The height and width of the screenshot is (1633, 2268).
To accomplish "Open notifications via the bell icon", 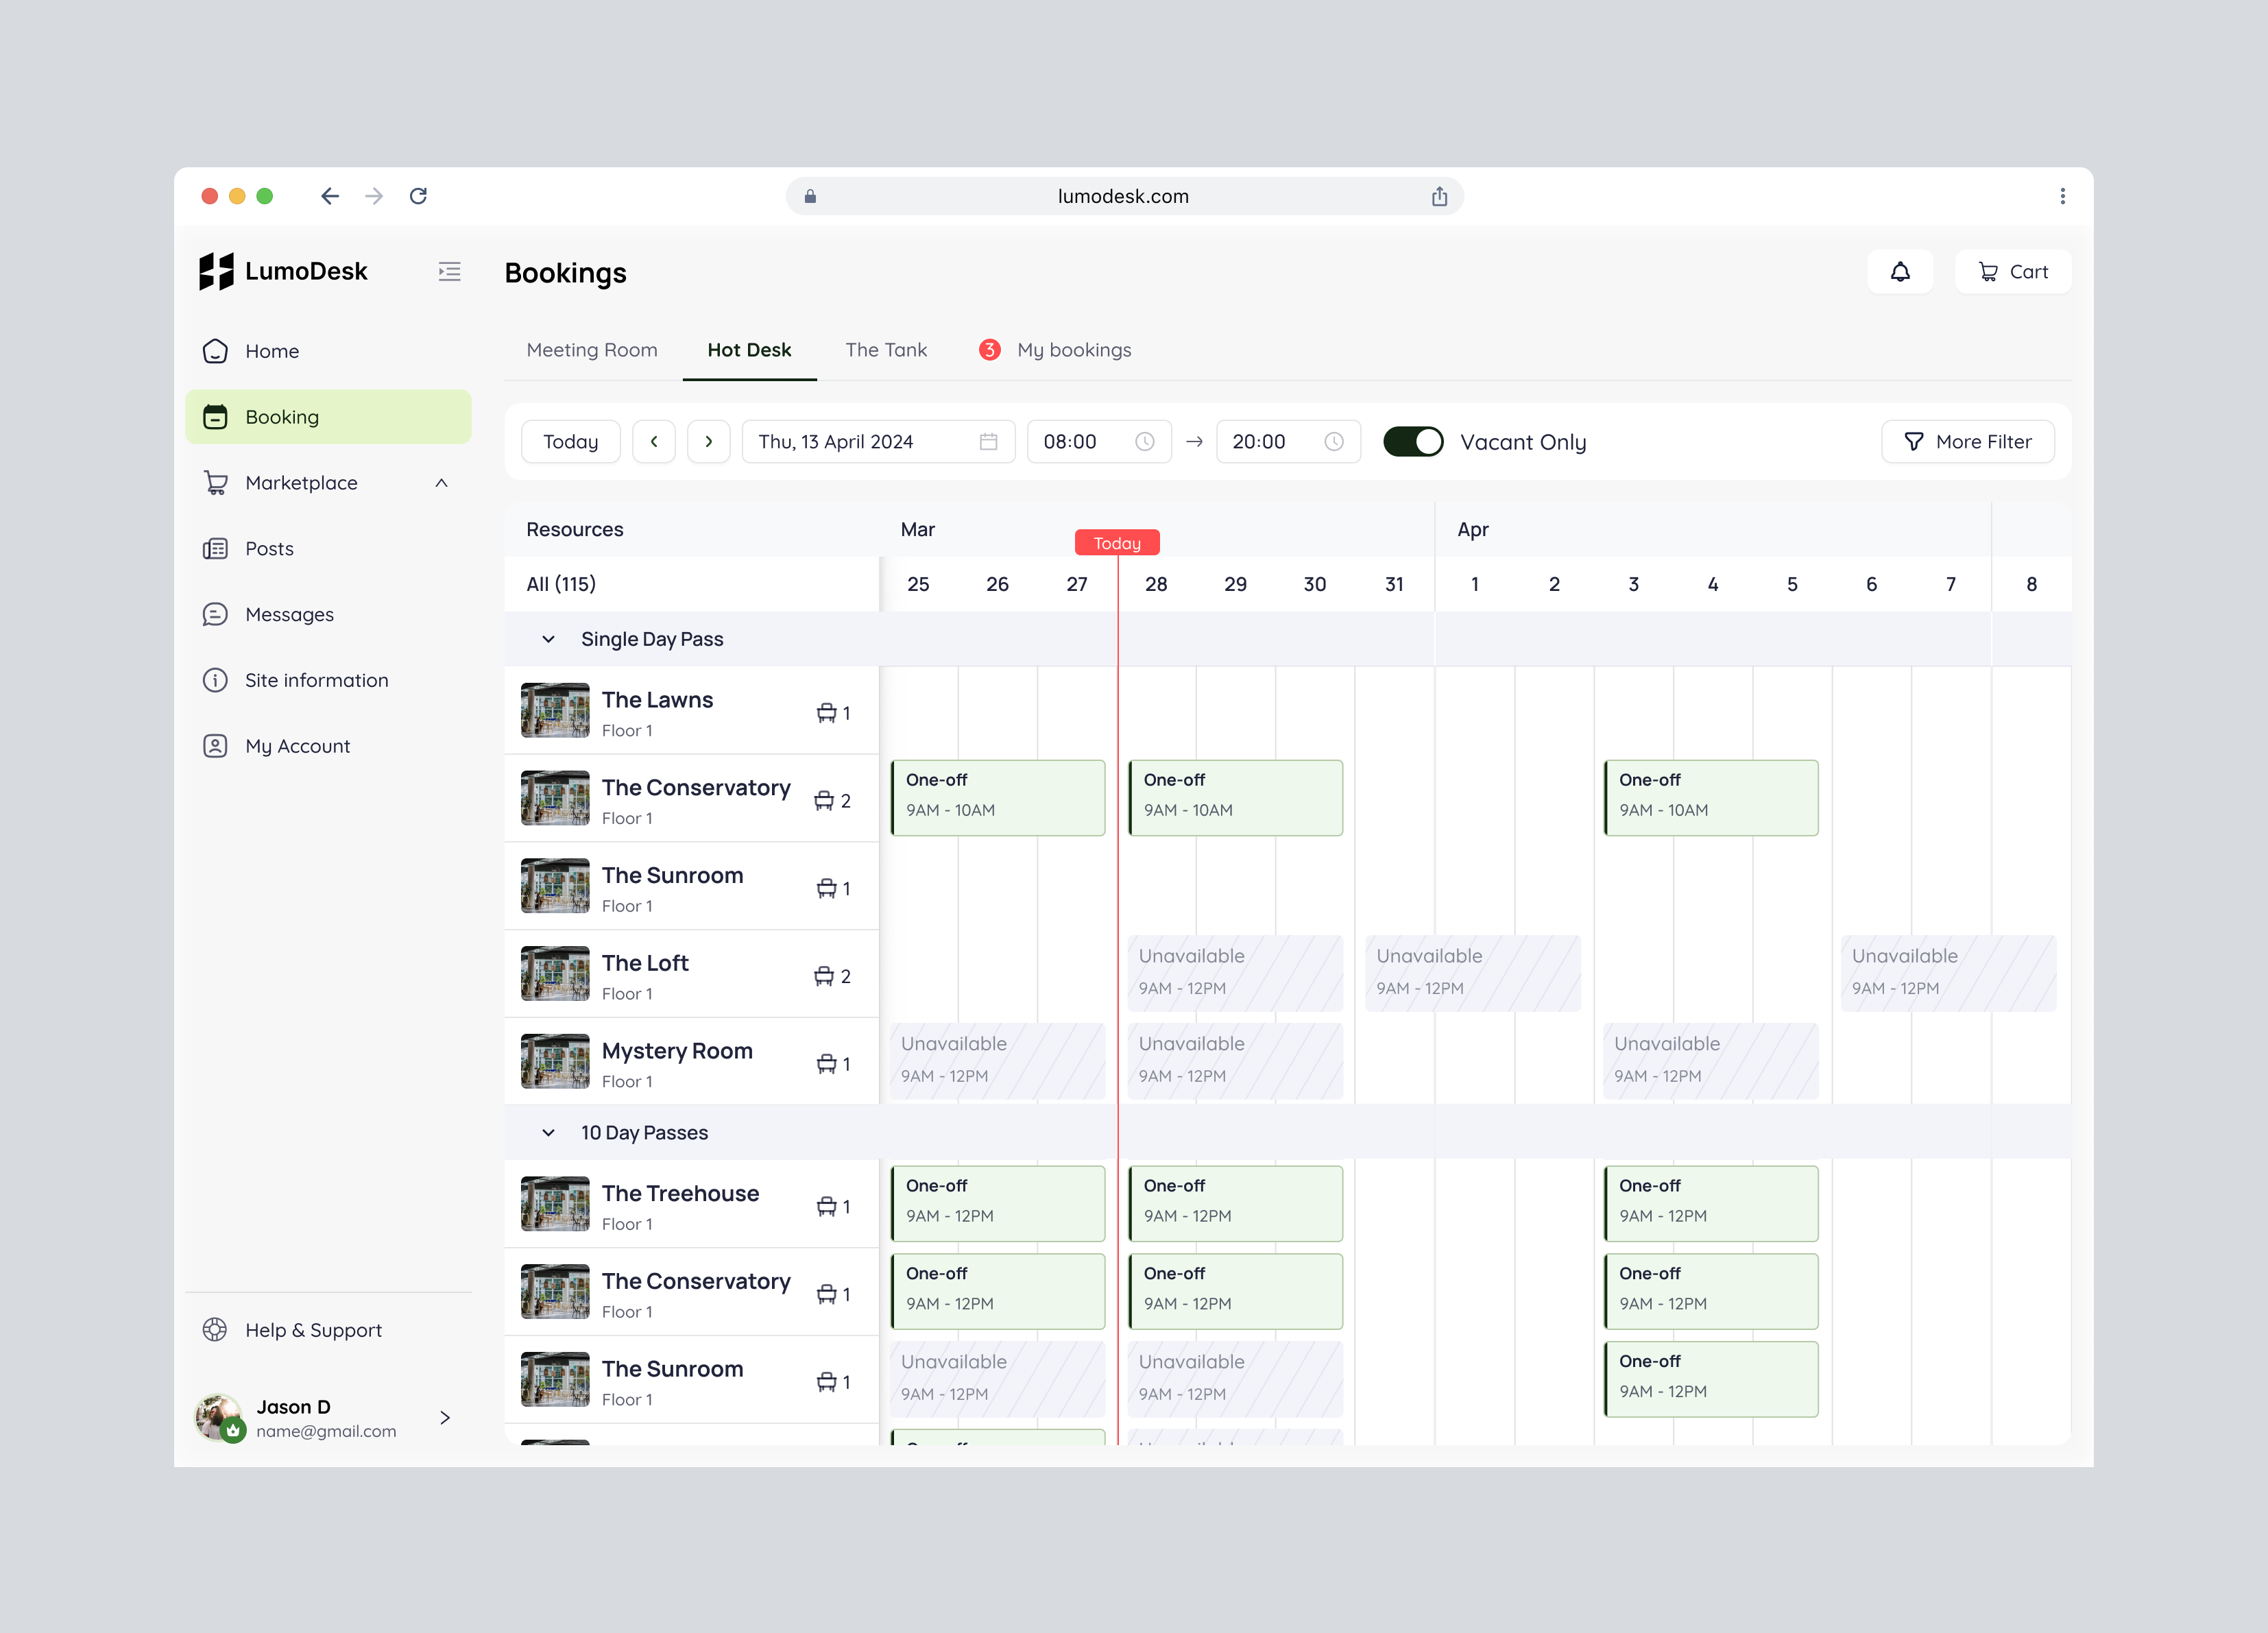I will coord(1900,271).
